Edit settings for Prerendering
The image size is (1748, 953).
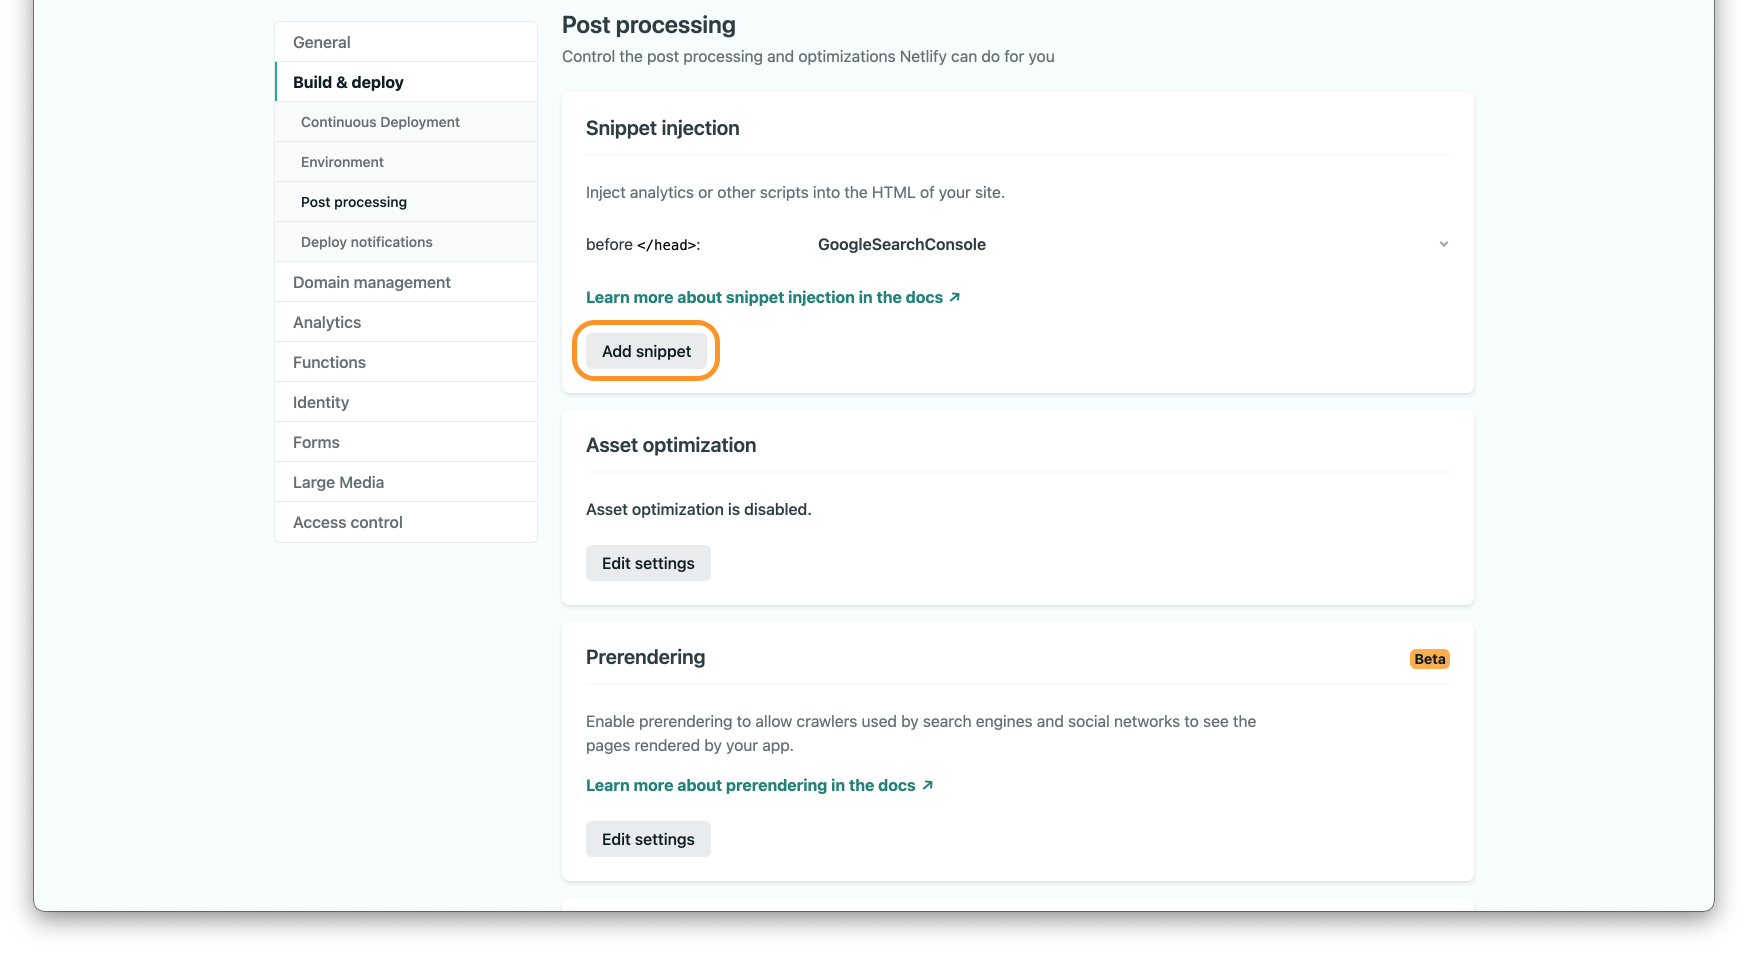coord(648,839)
